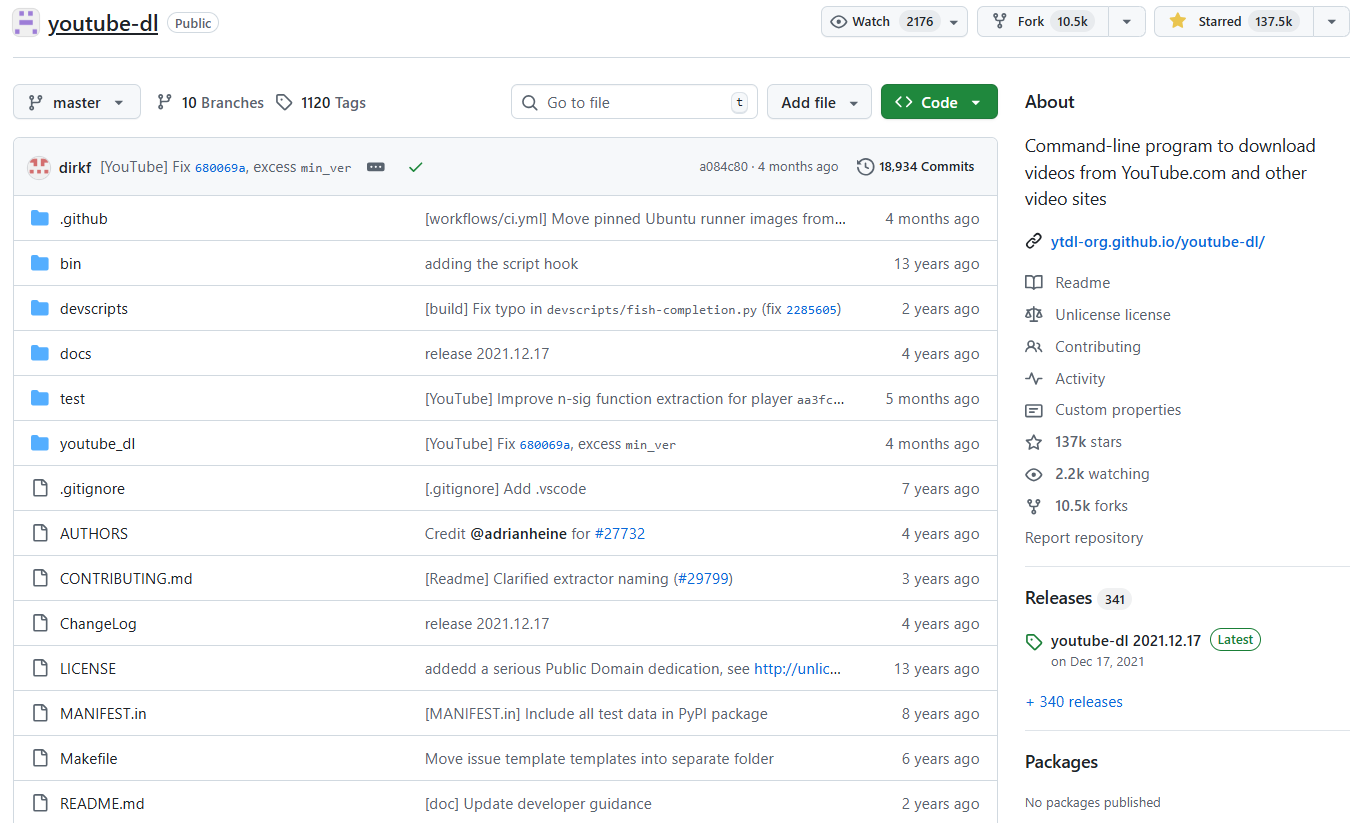This screenshot has height=823, width=1354.
Task: Click the tag icon beside latest release
Action: (x=1034, y=642)
